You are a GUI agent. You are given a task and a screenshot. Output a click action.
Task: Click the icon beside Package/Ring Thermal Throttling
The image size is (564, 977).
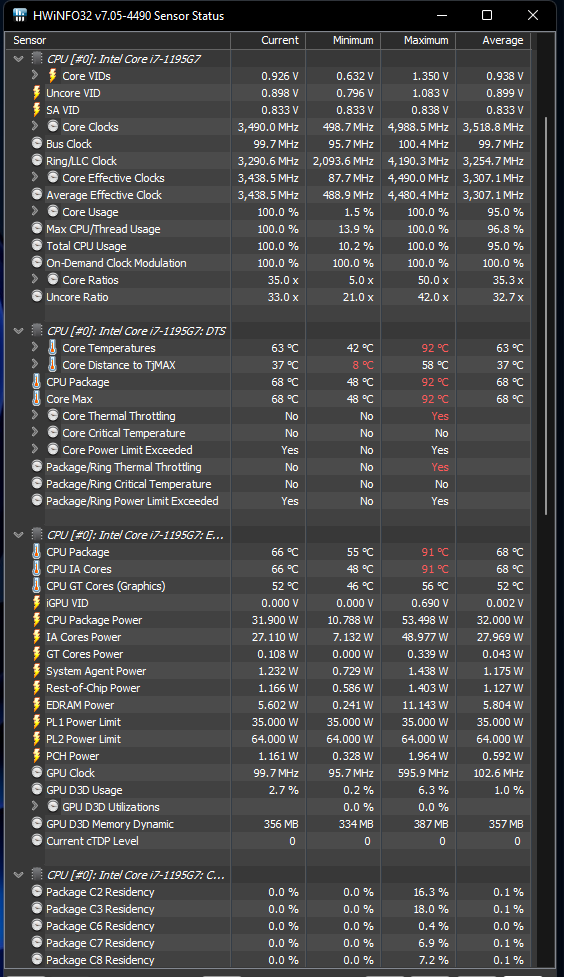point(37,467)
